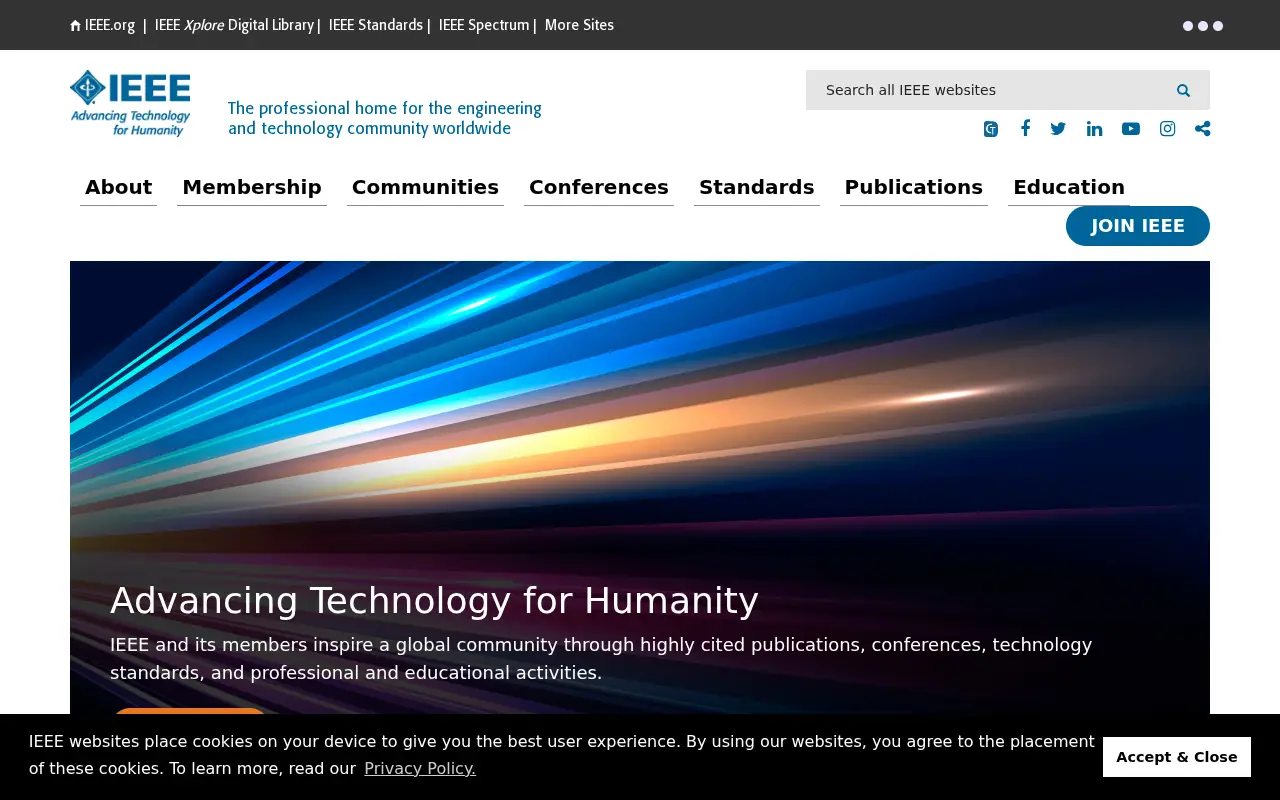Go to IEEE.org in the top bar
This screenshot has height=800, width=1280.
coord(102,25)
